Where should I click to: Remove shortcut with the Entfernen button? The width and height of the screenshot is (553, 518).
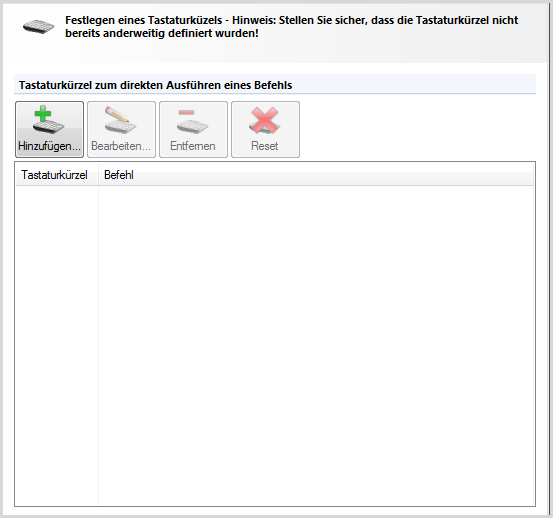coord(193,129)
